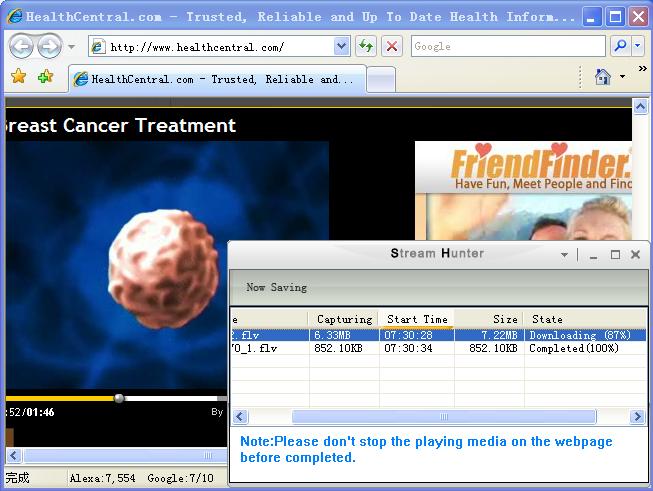Click the 07:30:34 start time cell
The image size is (653, 491).
[408, 348]
